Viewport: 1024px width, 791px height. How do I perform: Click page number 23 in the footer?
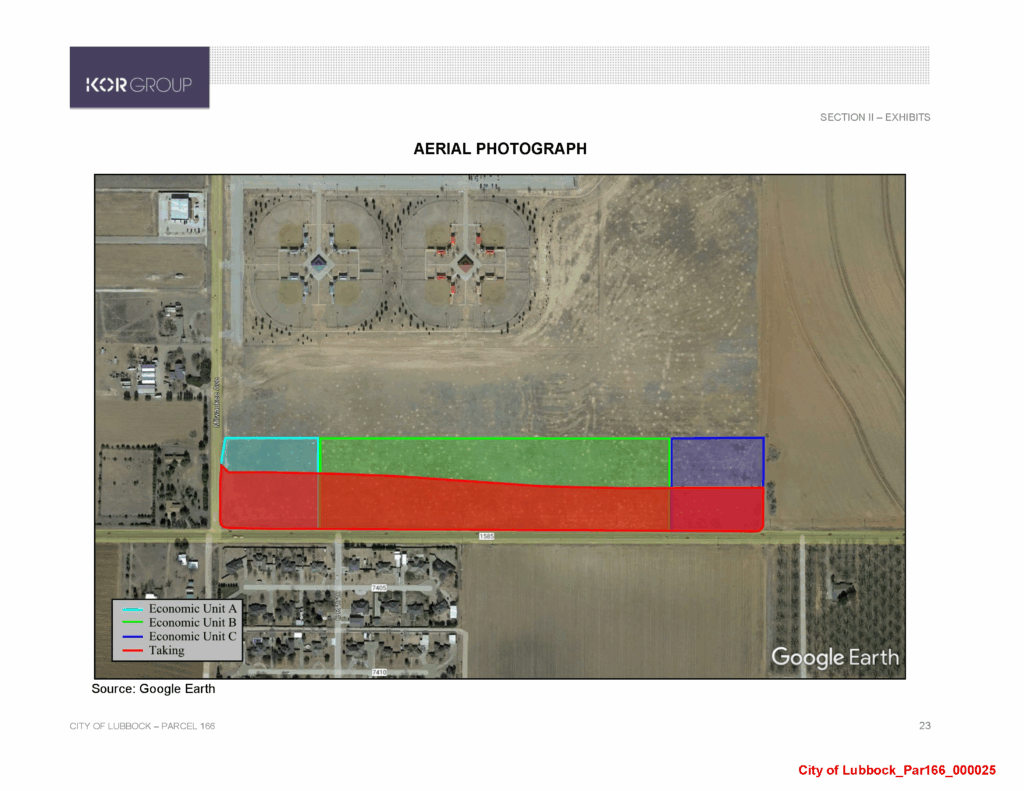924,725
